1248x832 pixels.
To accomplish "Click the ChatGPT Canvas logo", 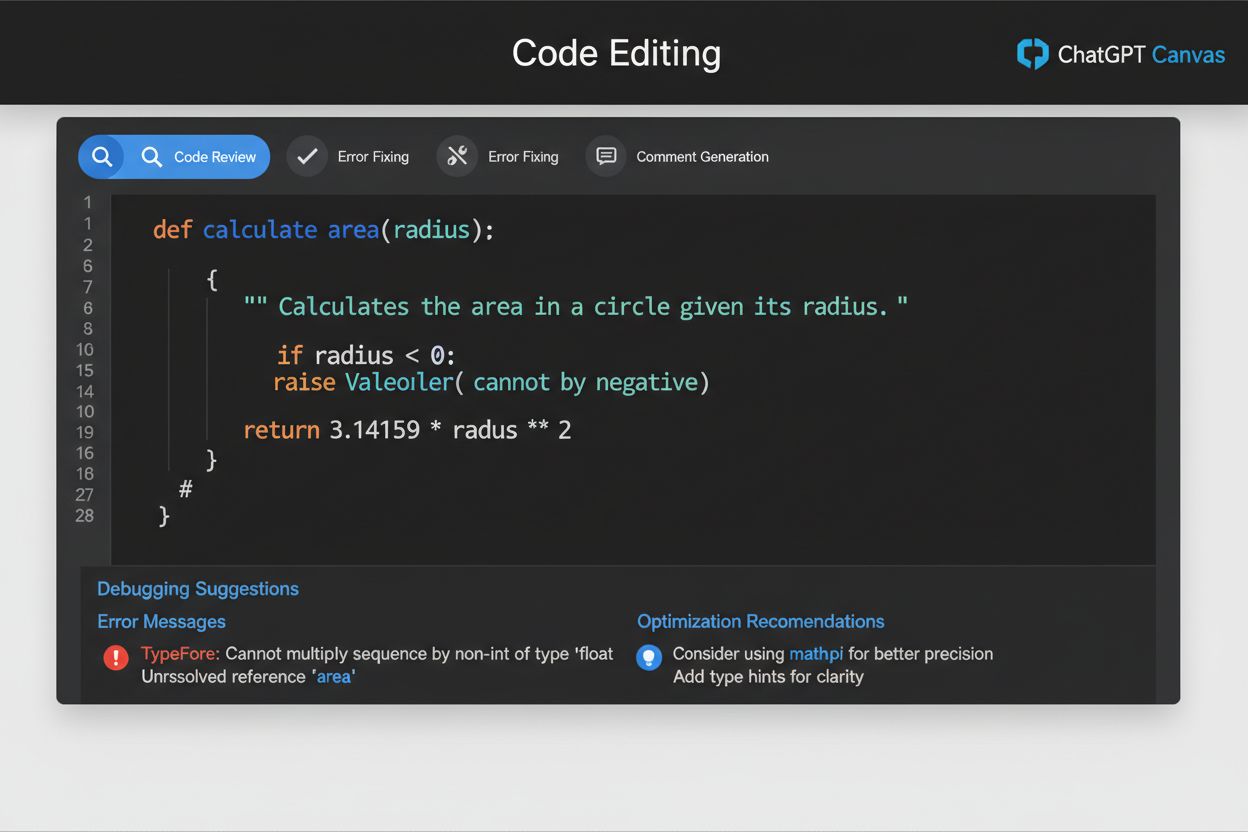I will [x=1118, y=54].
